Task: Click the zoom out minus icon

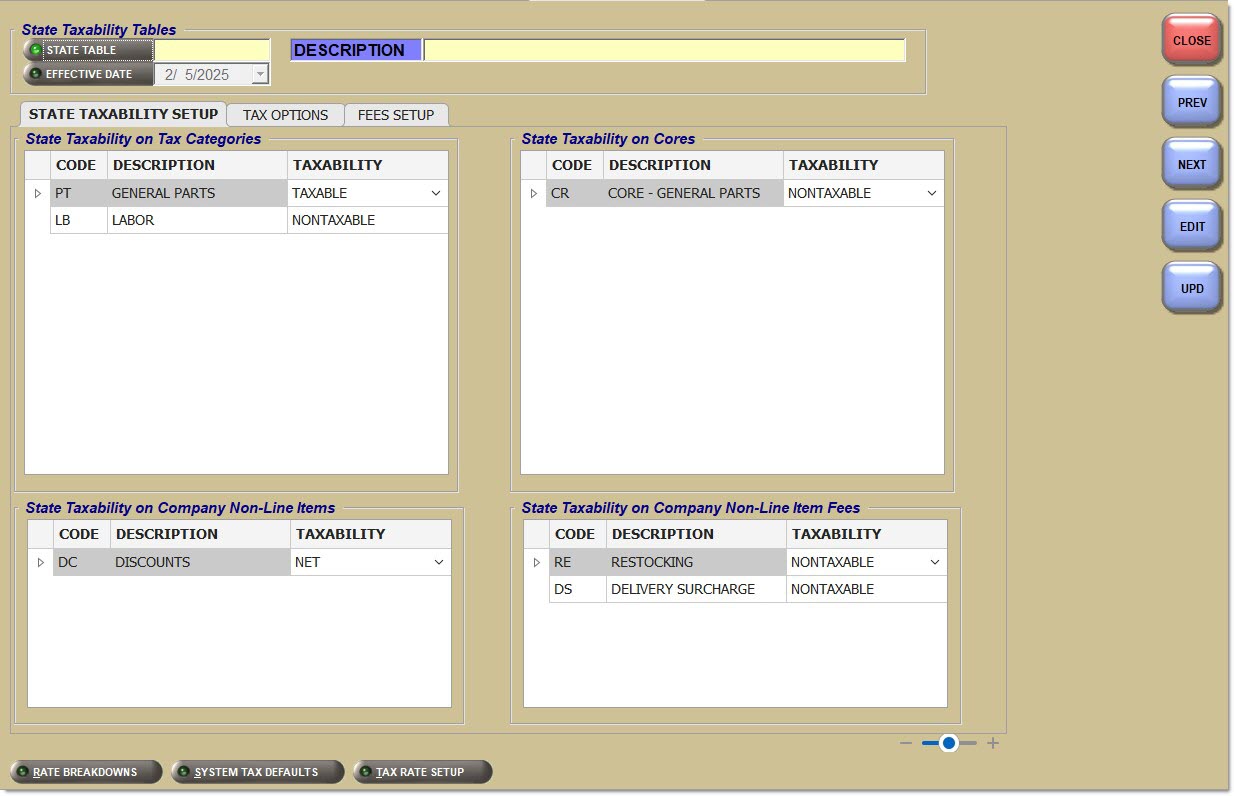Action: pos(905,743)
